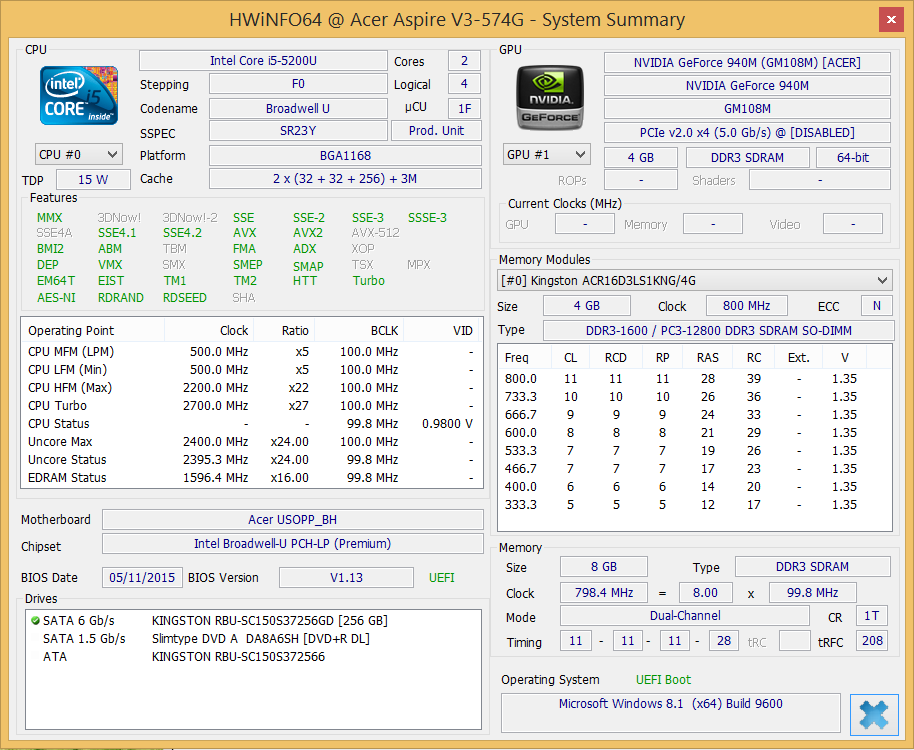This screenshot has width=914, height=750.
Task: Click the DDR3-1600 / PC3-12800 type field
Action: click(718, 330)
